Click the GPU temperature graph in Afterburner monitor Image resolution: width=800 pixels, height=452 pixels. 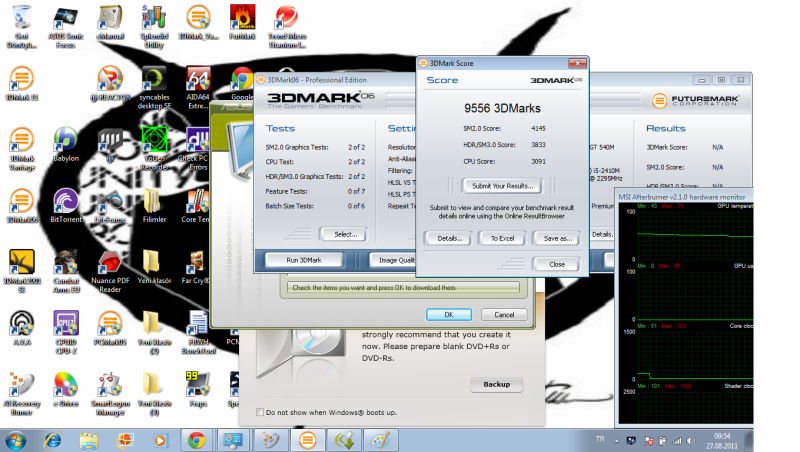tap(694, 233)
